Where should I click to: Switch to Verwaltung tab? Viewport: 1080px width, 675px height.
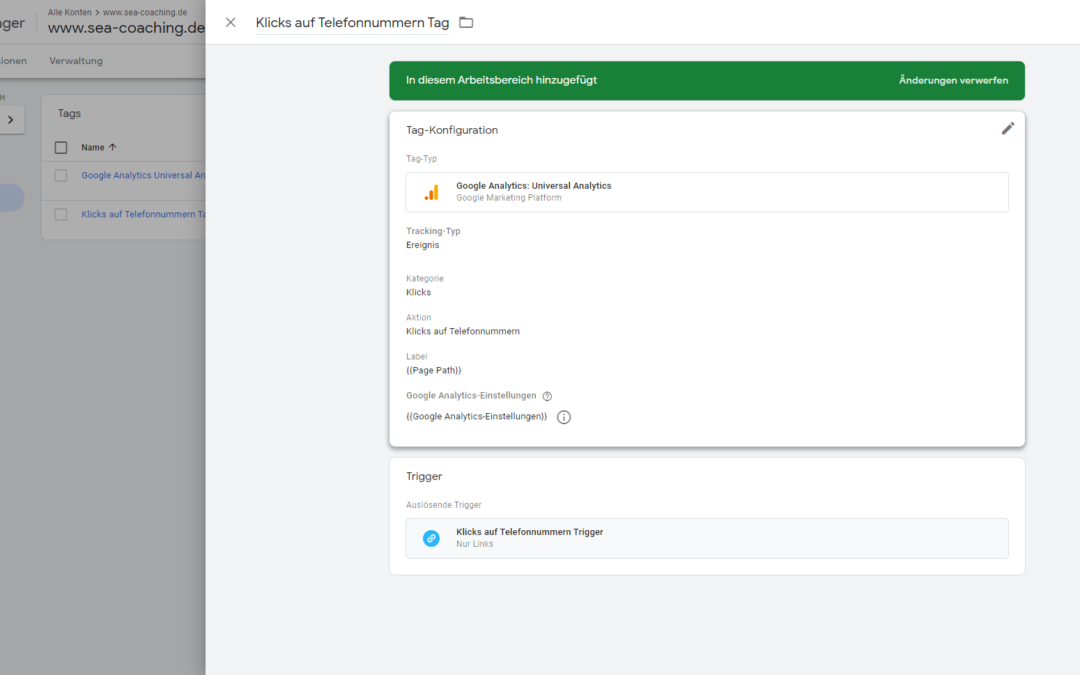tap(76, 61)
